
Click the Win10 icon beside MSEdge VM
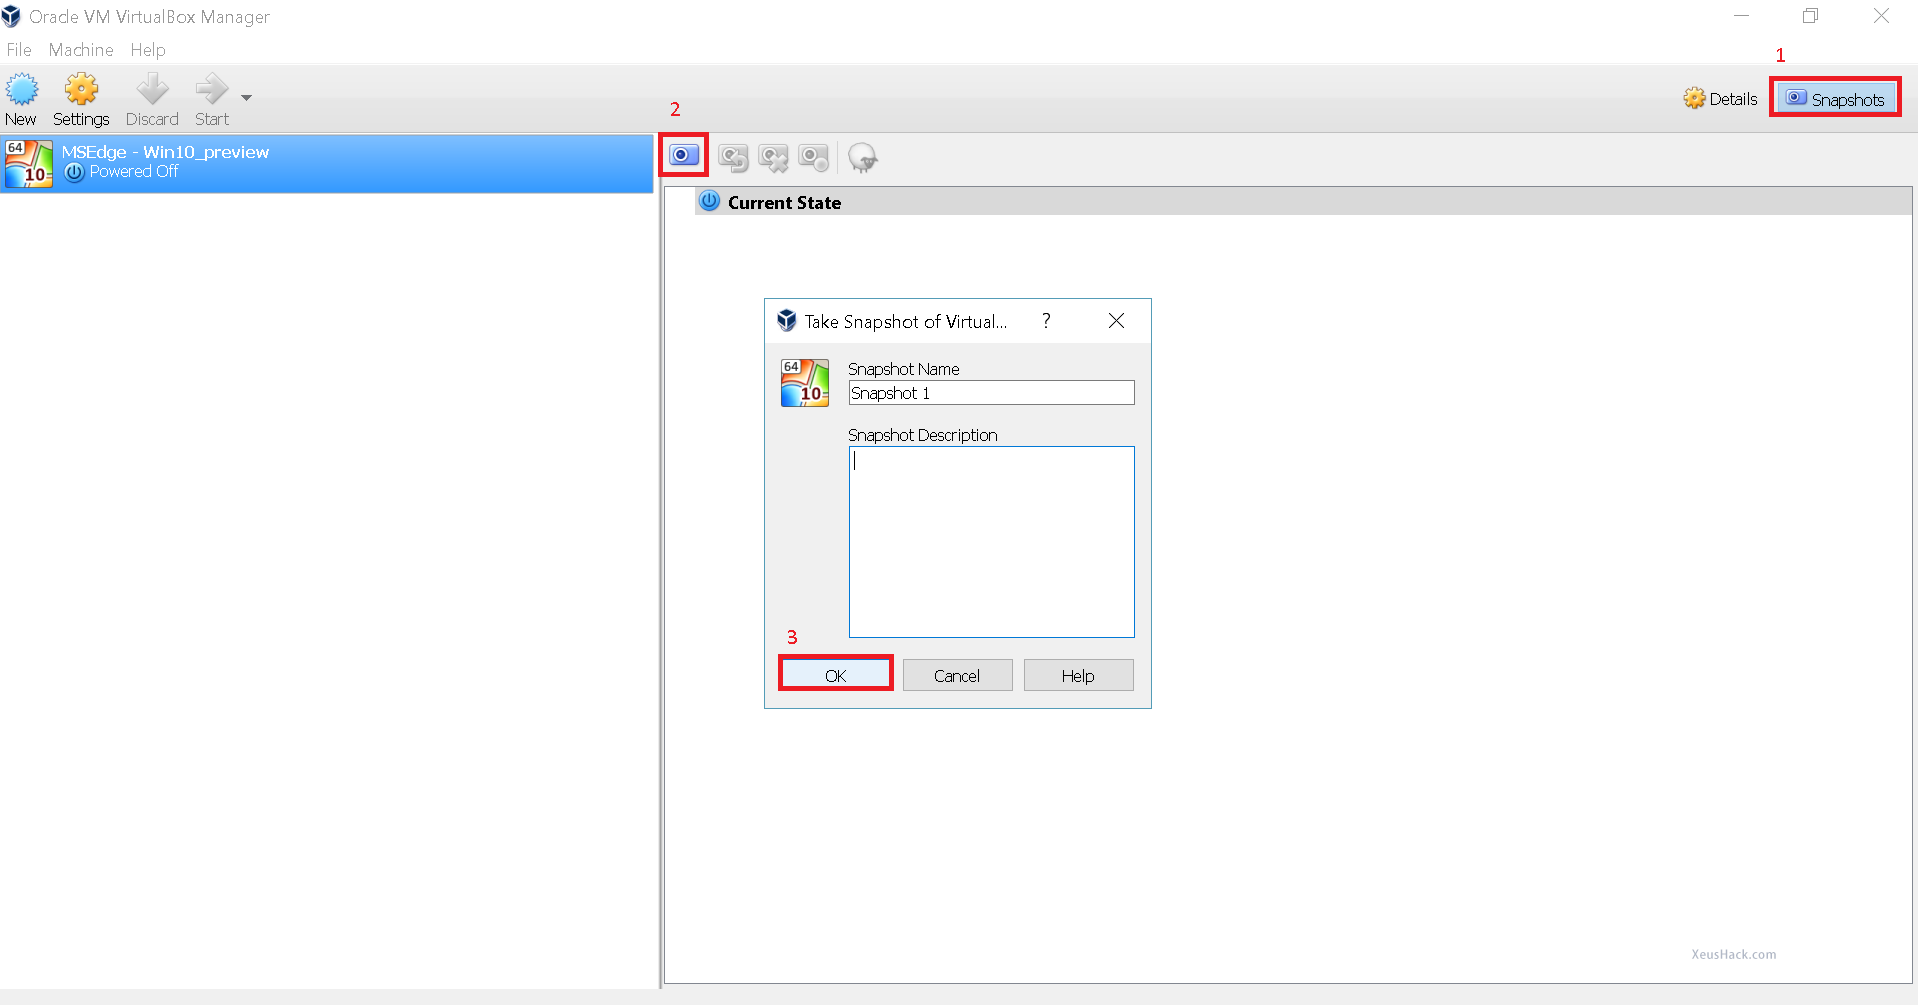click(29, 163)
